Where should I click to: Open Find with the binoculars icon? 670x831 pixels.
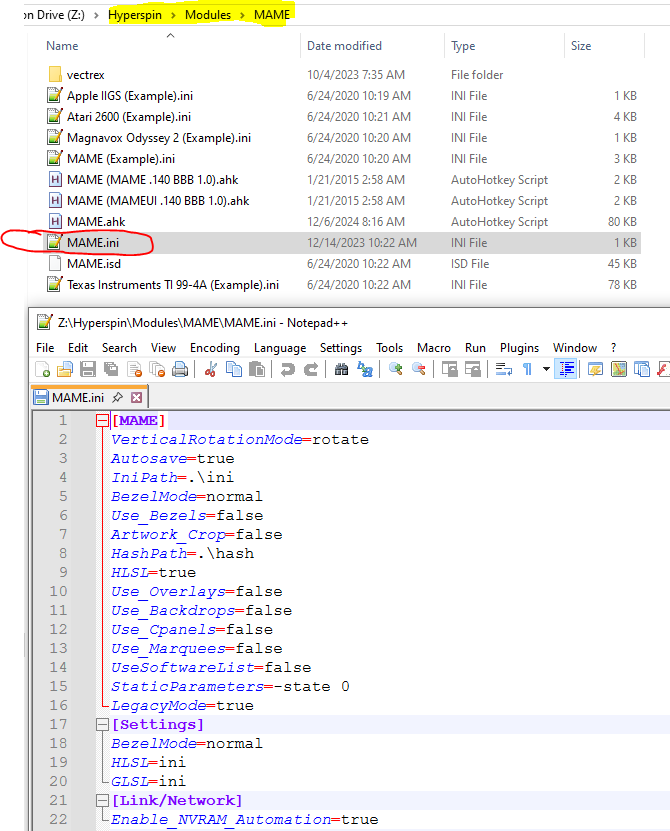pos(341,370)
